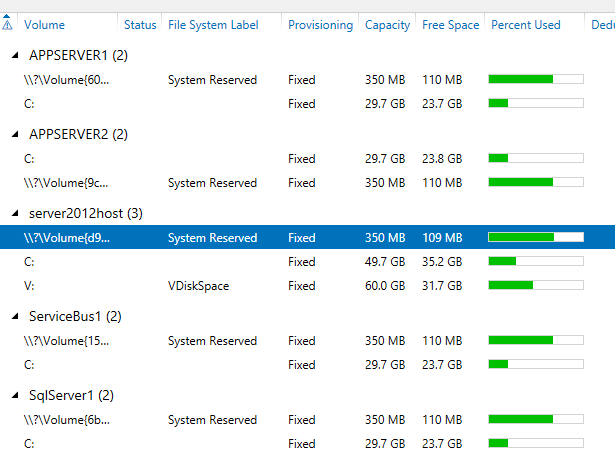The image size is (615, 463).
Task: Select the server2012host (3) group header
Action: (86, 213)
